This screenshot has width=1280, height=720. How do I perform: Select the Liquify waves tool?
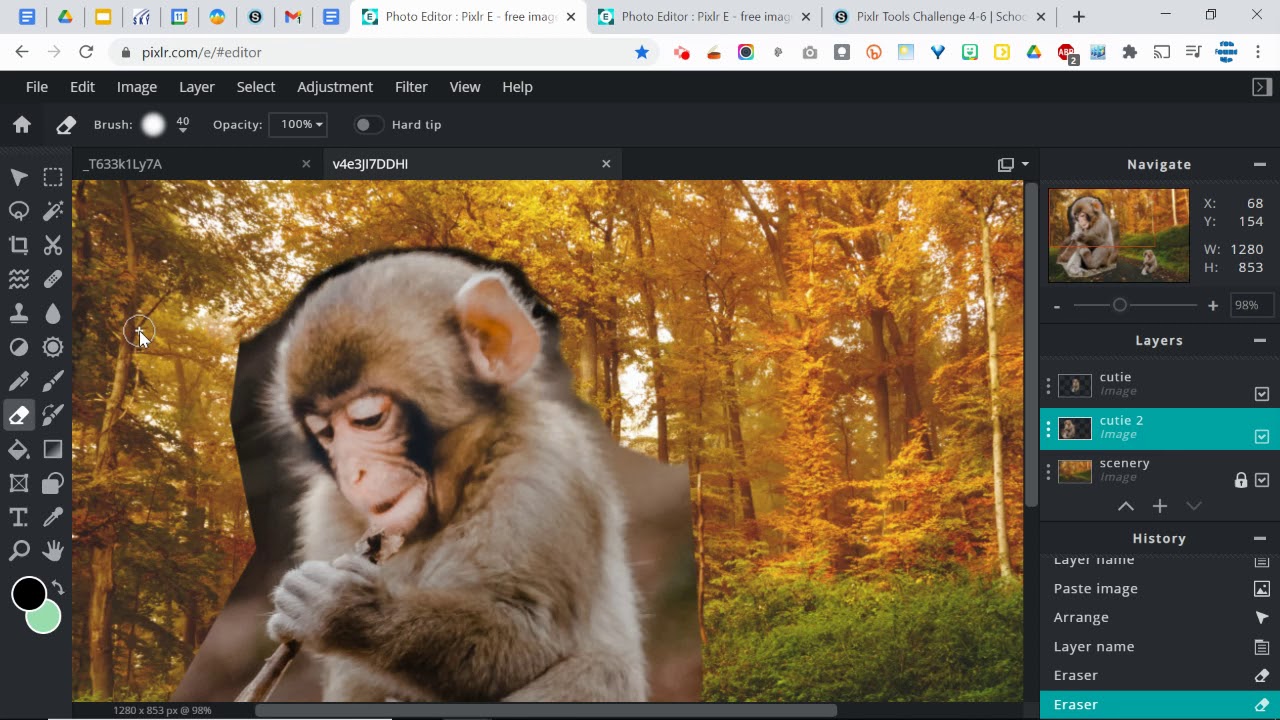pyautogui.click(x=19, y=279)
